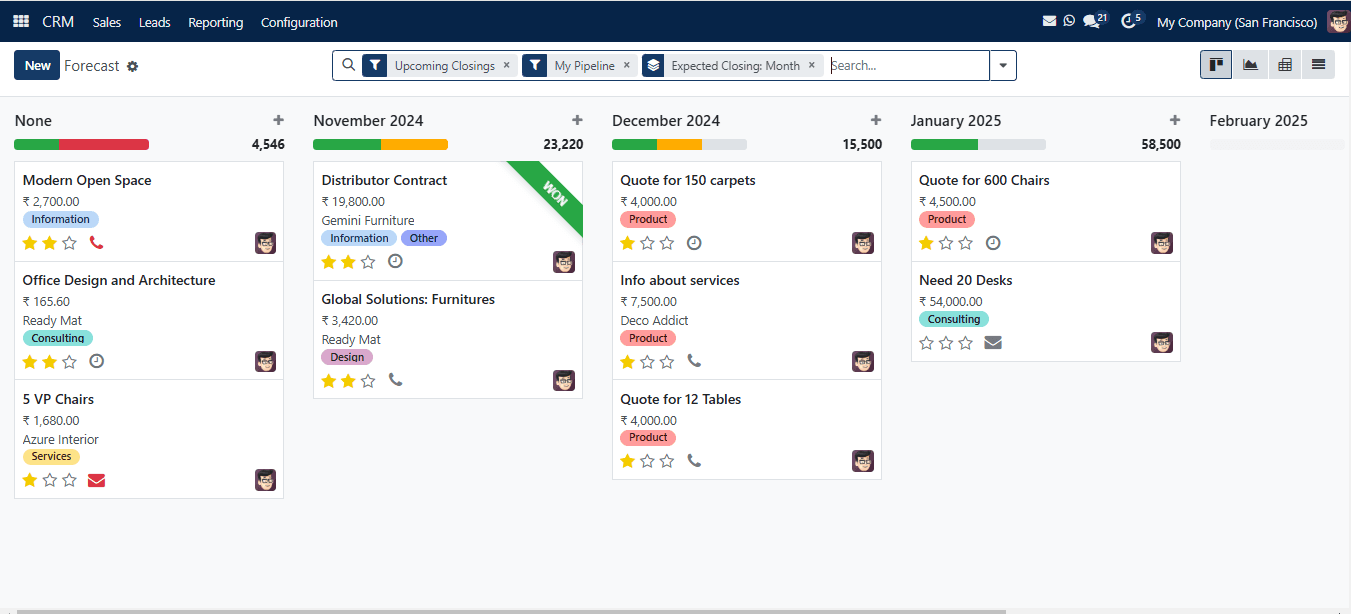Viewport: 1351px width, 614px height.
Task: Click the envelope activity icon on Need 20 Desks
Action: (993, 343)
